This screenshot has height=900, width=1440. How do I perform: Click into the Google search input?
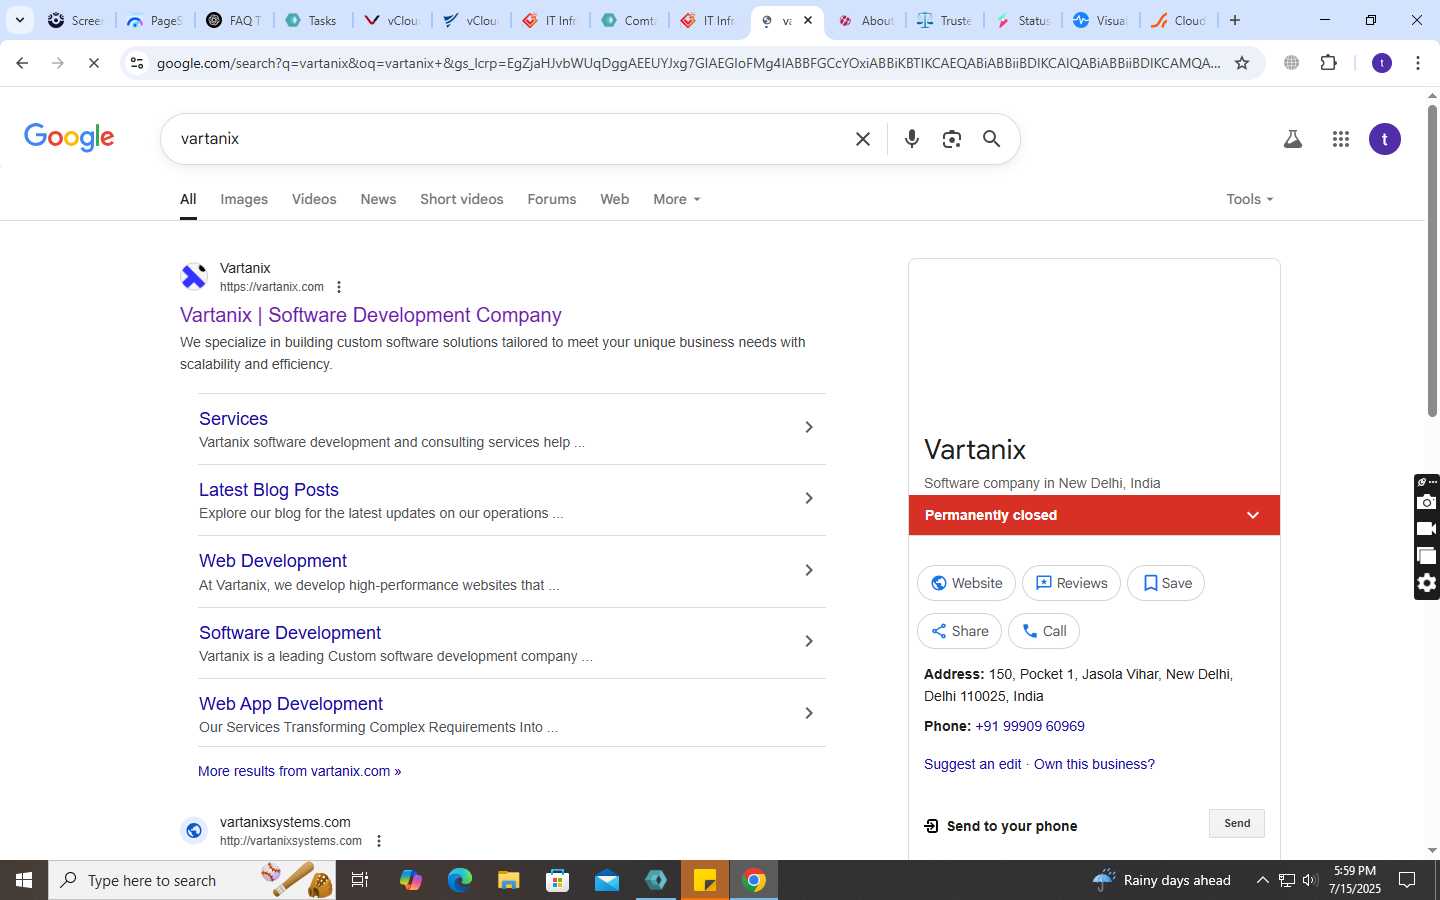tap(510, 139)
